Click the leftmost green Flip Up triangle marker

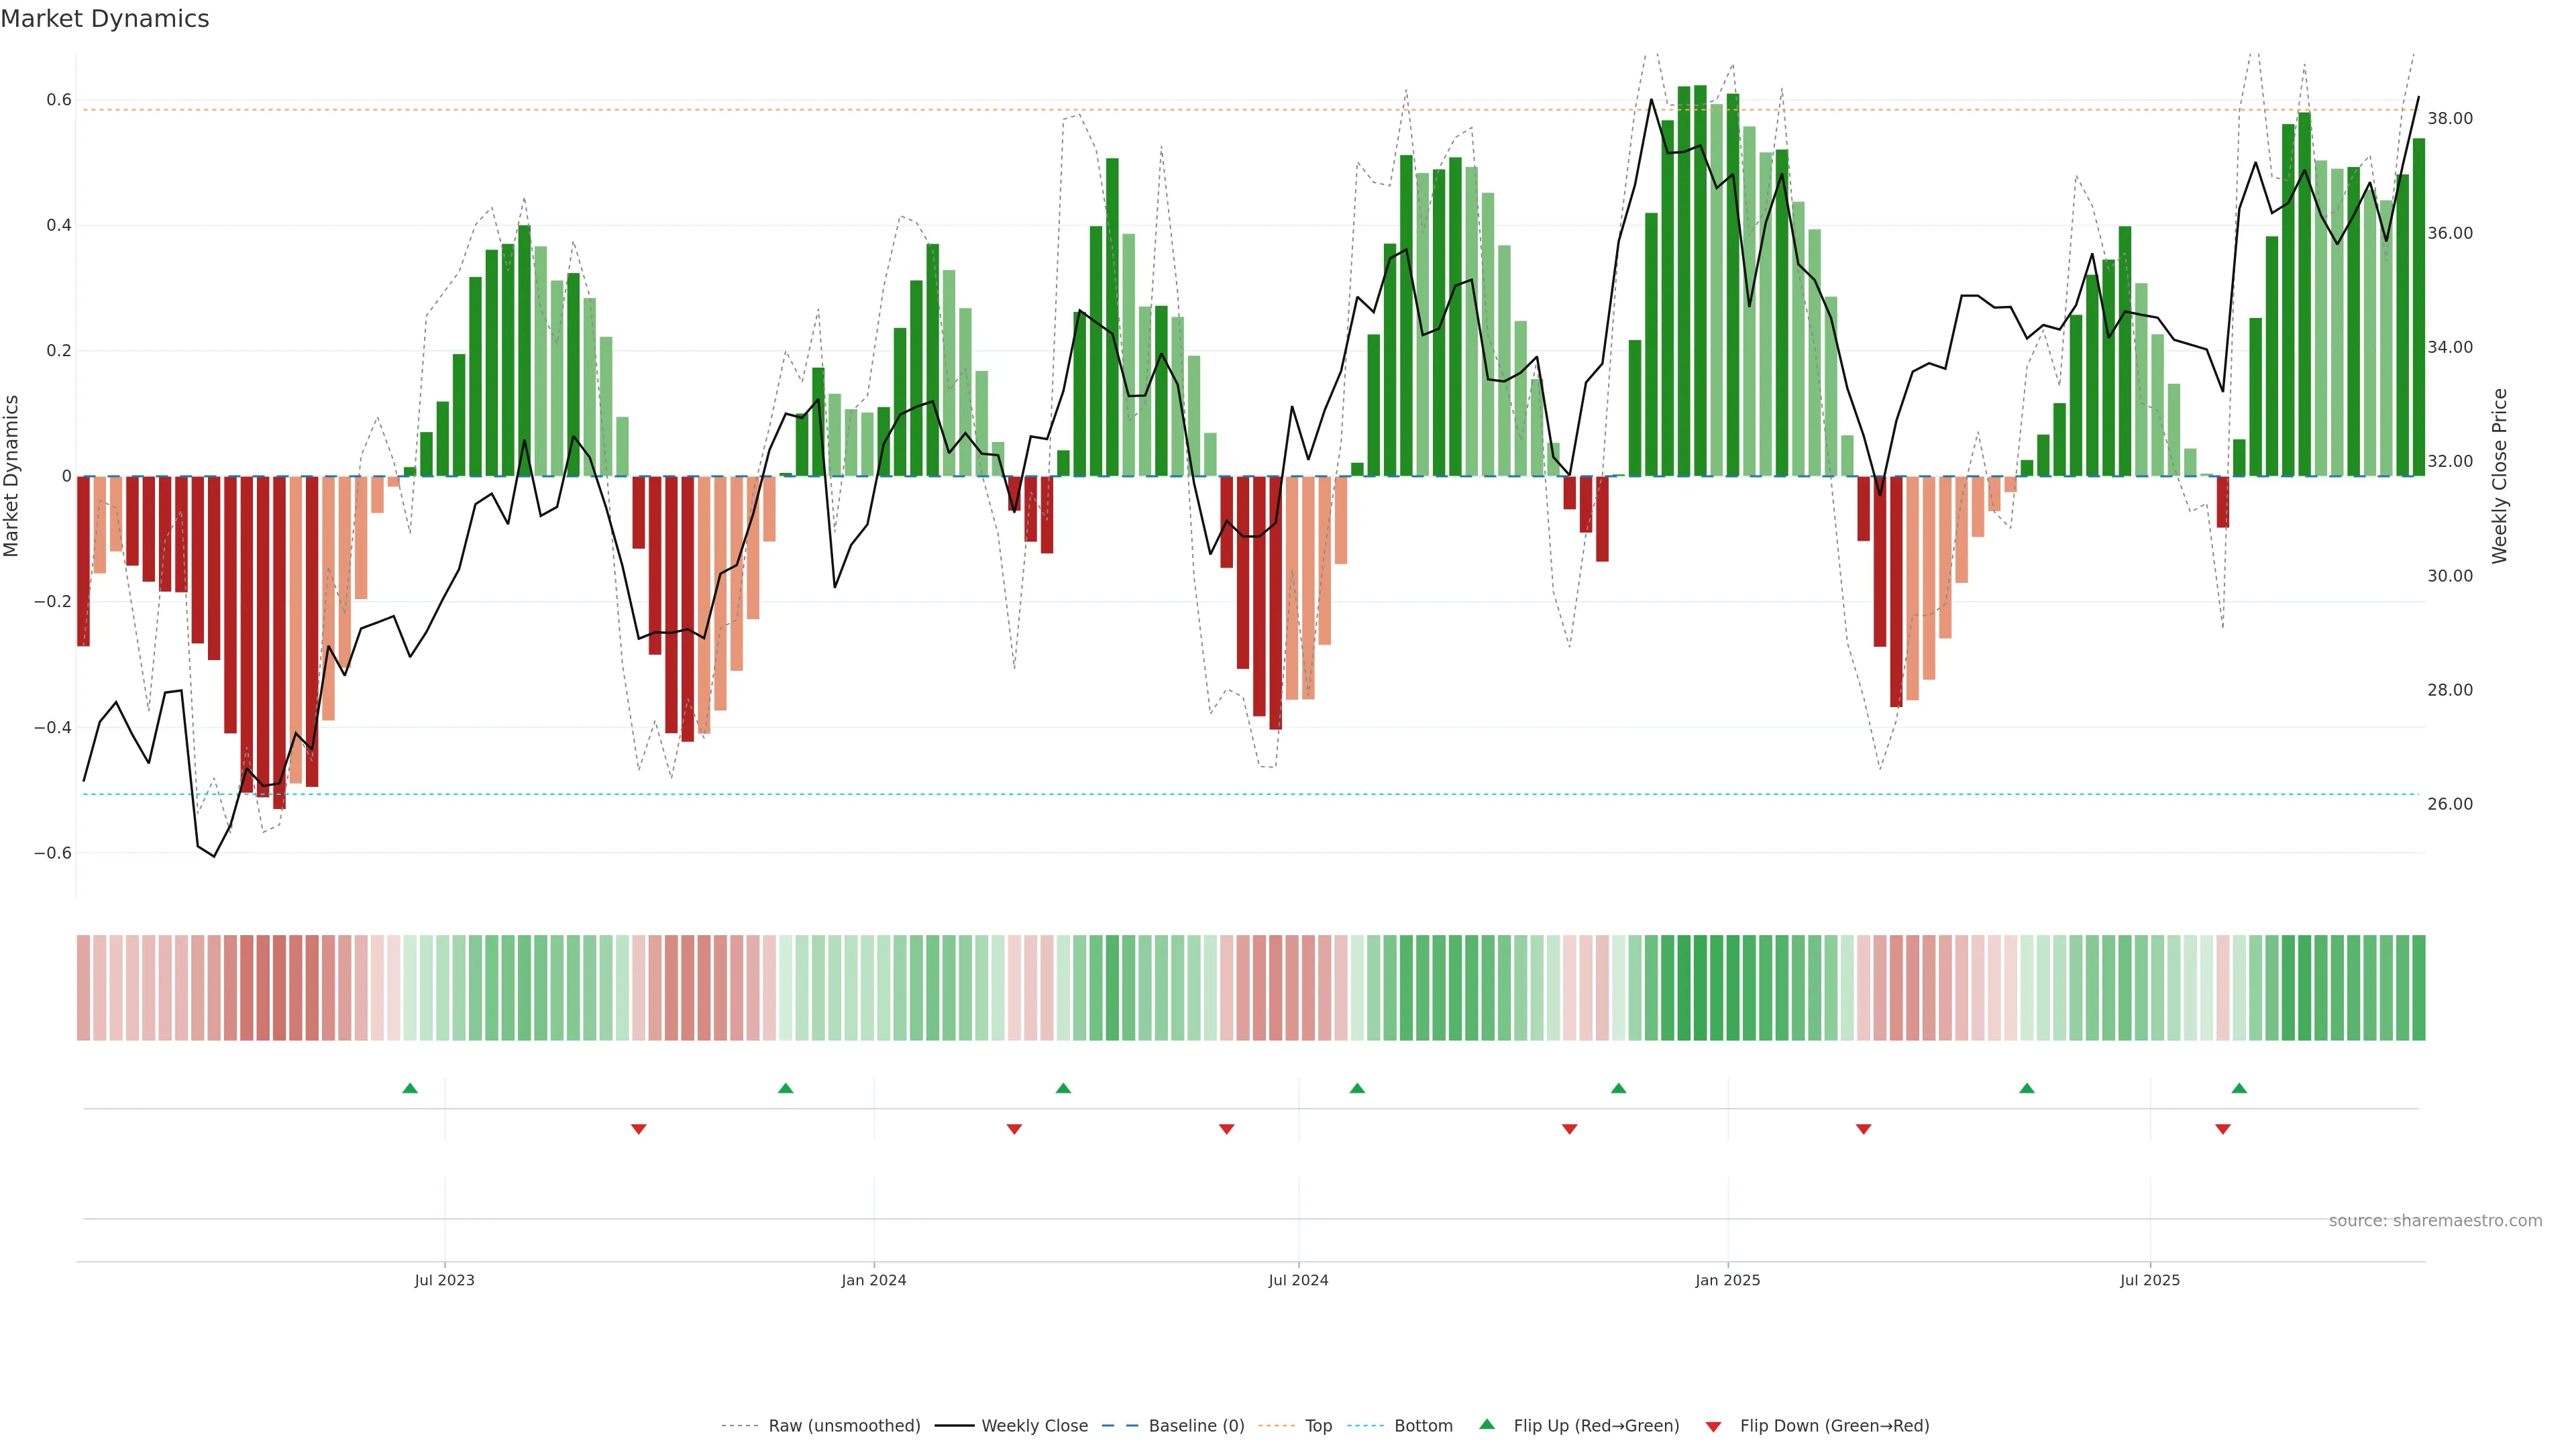click(x=410, y=1088)
